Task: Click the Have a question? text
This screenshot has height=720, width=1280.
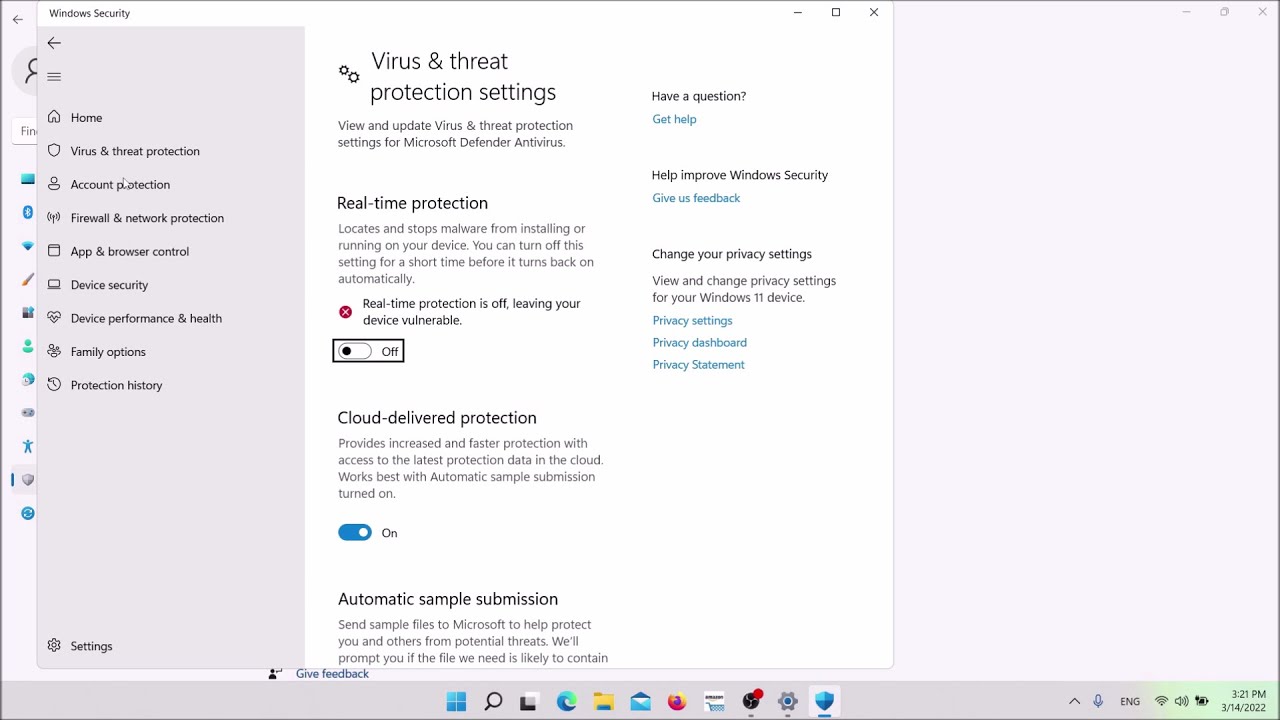Action: pos(699,96)
